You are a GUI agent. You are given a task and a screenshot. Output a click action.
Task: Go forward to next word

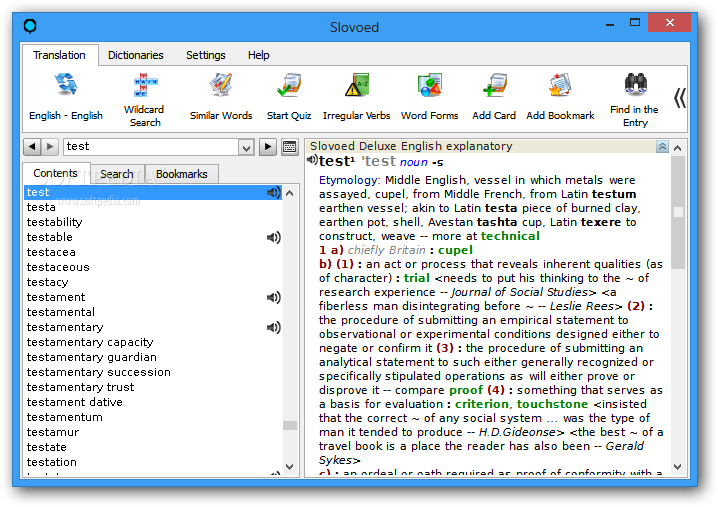tap(50, 147)
